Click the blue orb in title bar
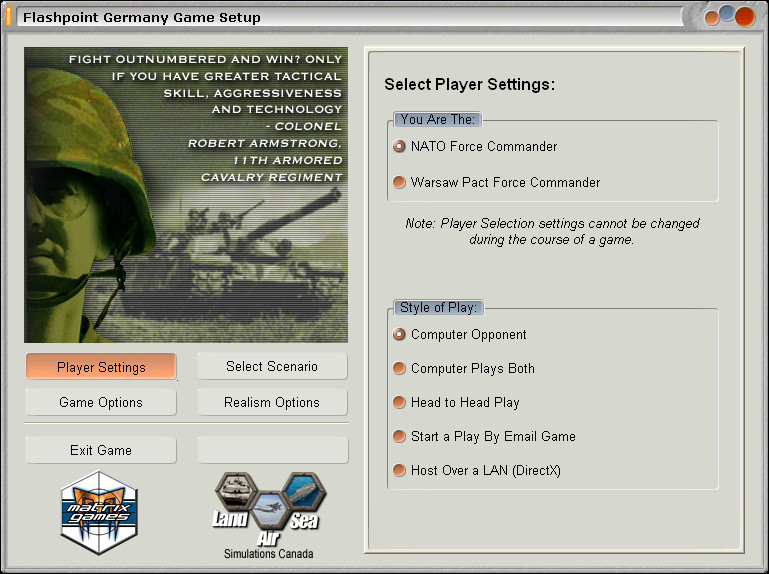This screenshot has width=769, height=574. click(x=727, y=13)
